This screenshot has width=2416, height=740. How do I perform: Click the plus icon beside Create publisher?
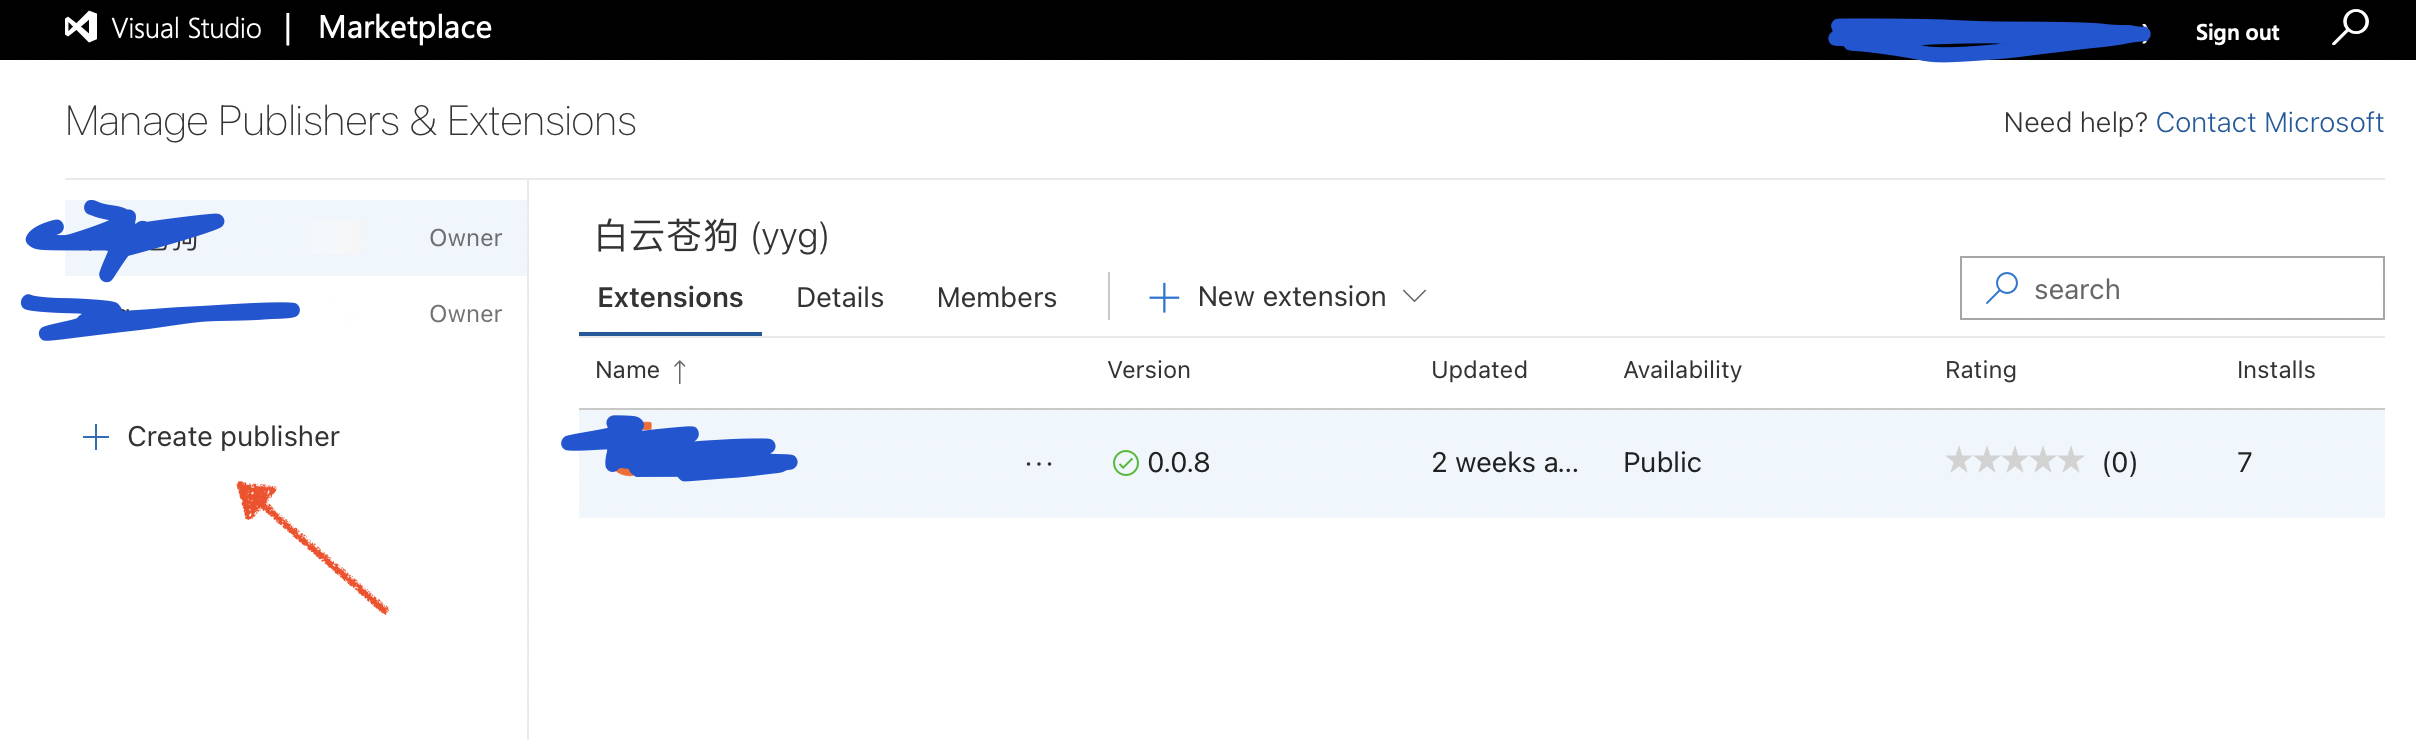(96, 437)
